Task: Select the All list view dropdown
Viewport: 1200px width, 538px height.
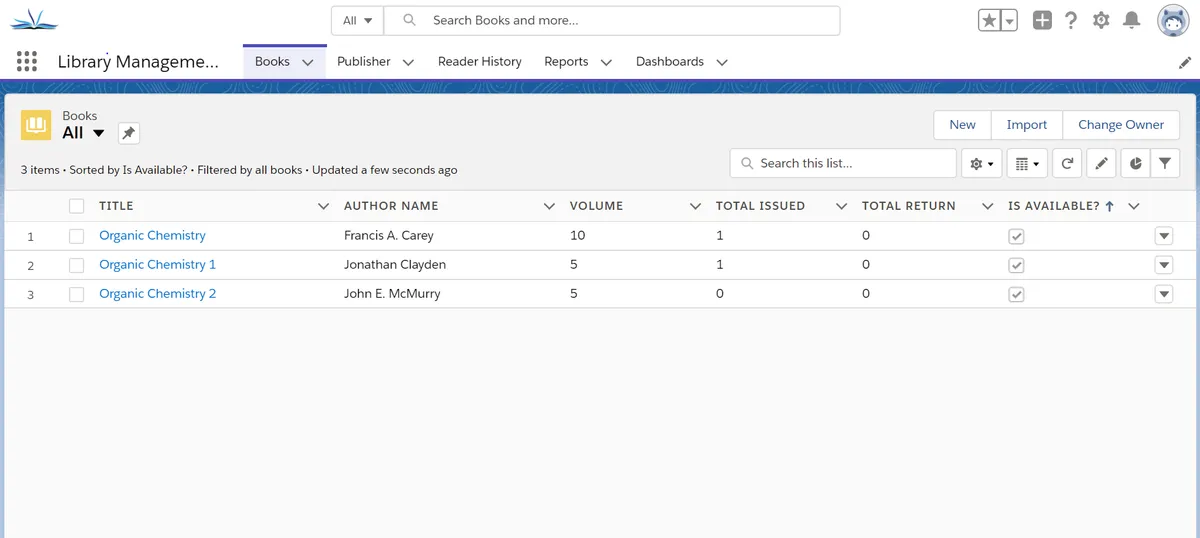Action: pos(84,133)
